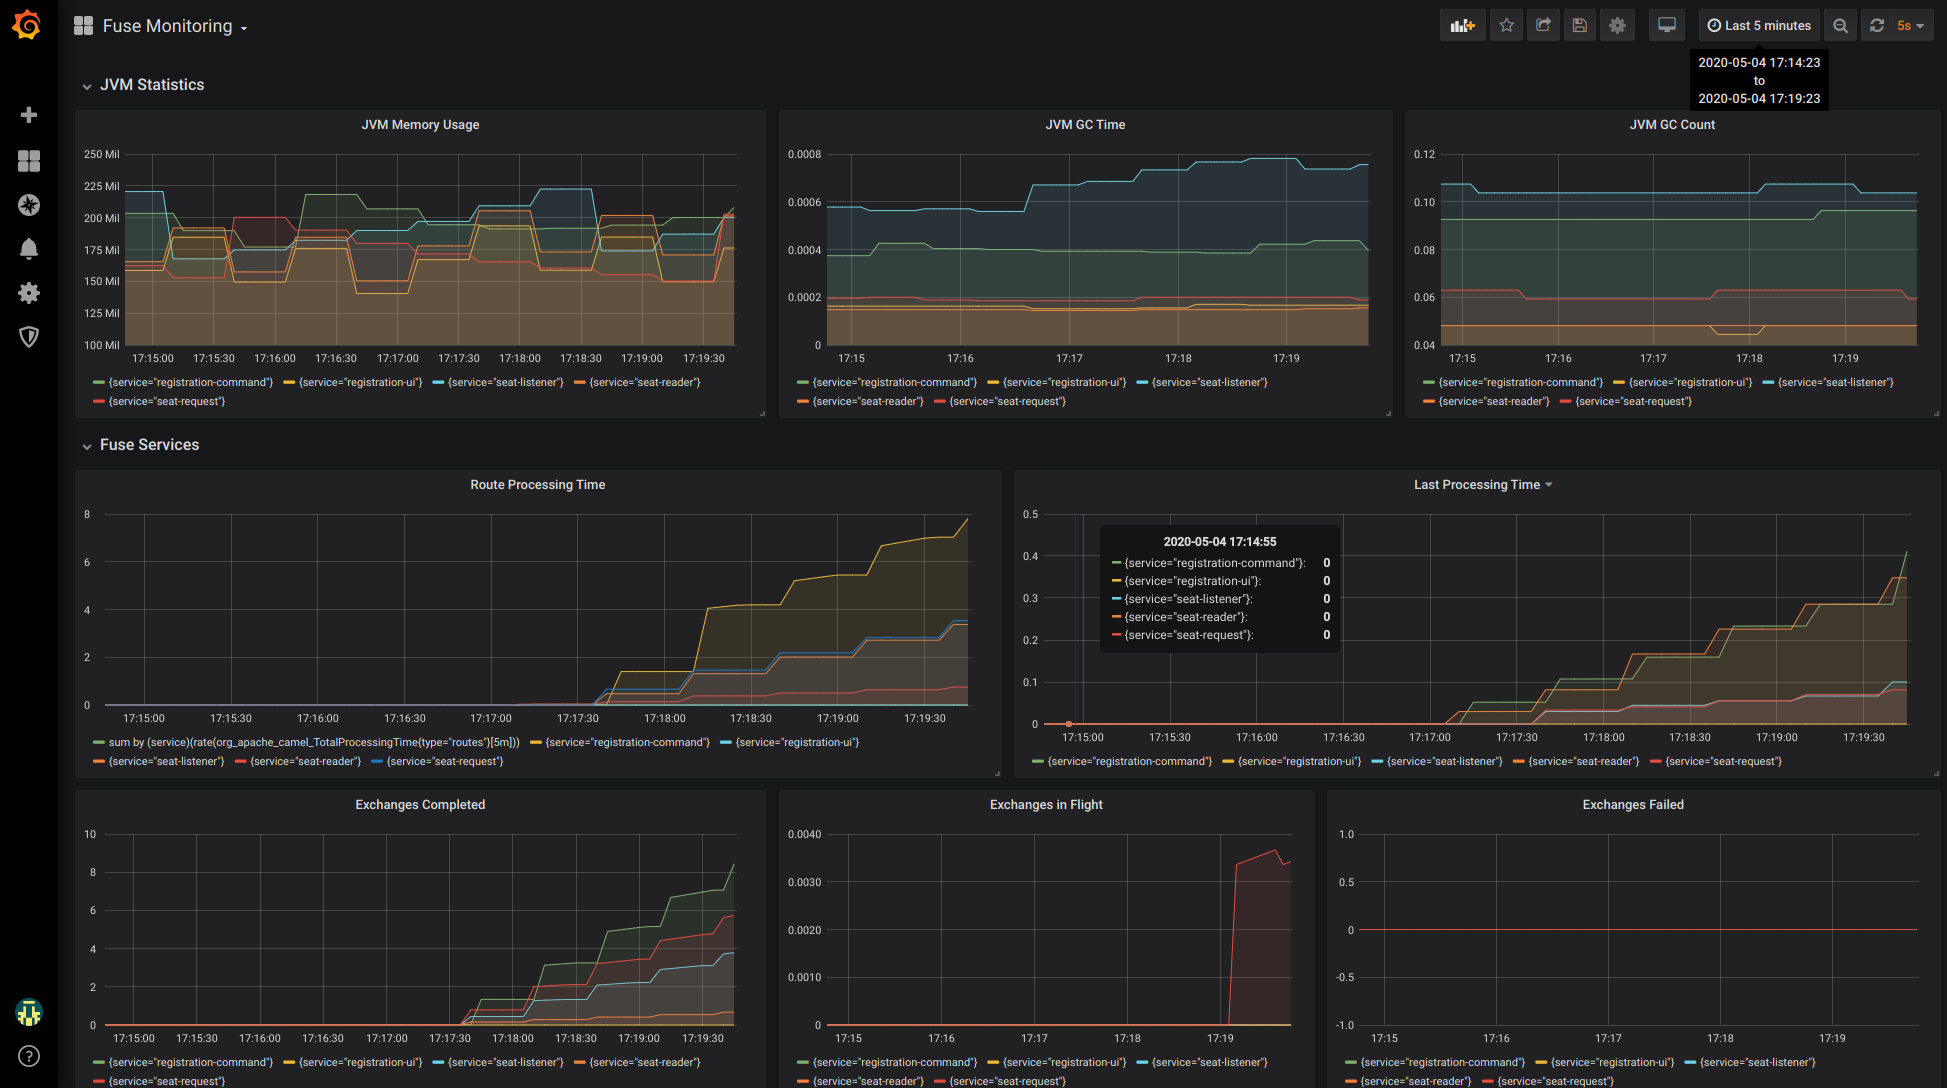Viewport: 1947px width, 1088px height.
Task: Open the Alerting bell icon
Action: [29, 249]
